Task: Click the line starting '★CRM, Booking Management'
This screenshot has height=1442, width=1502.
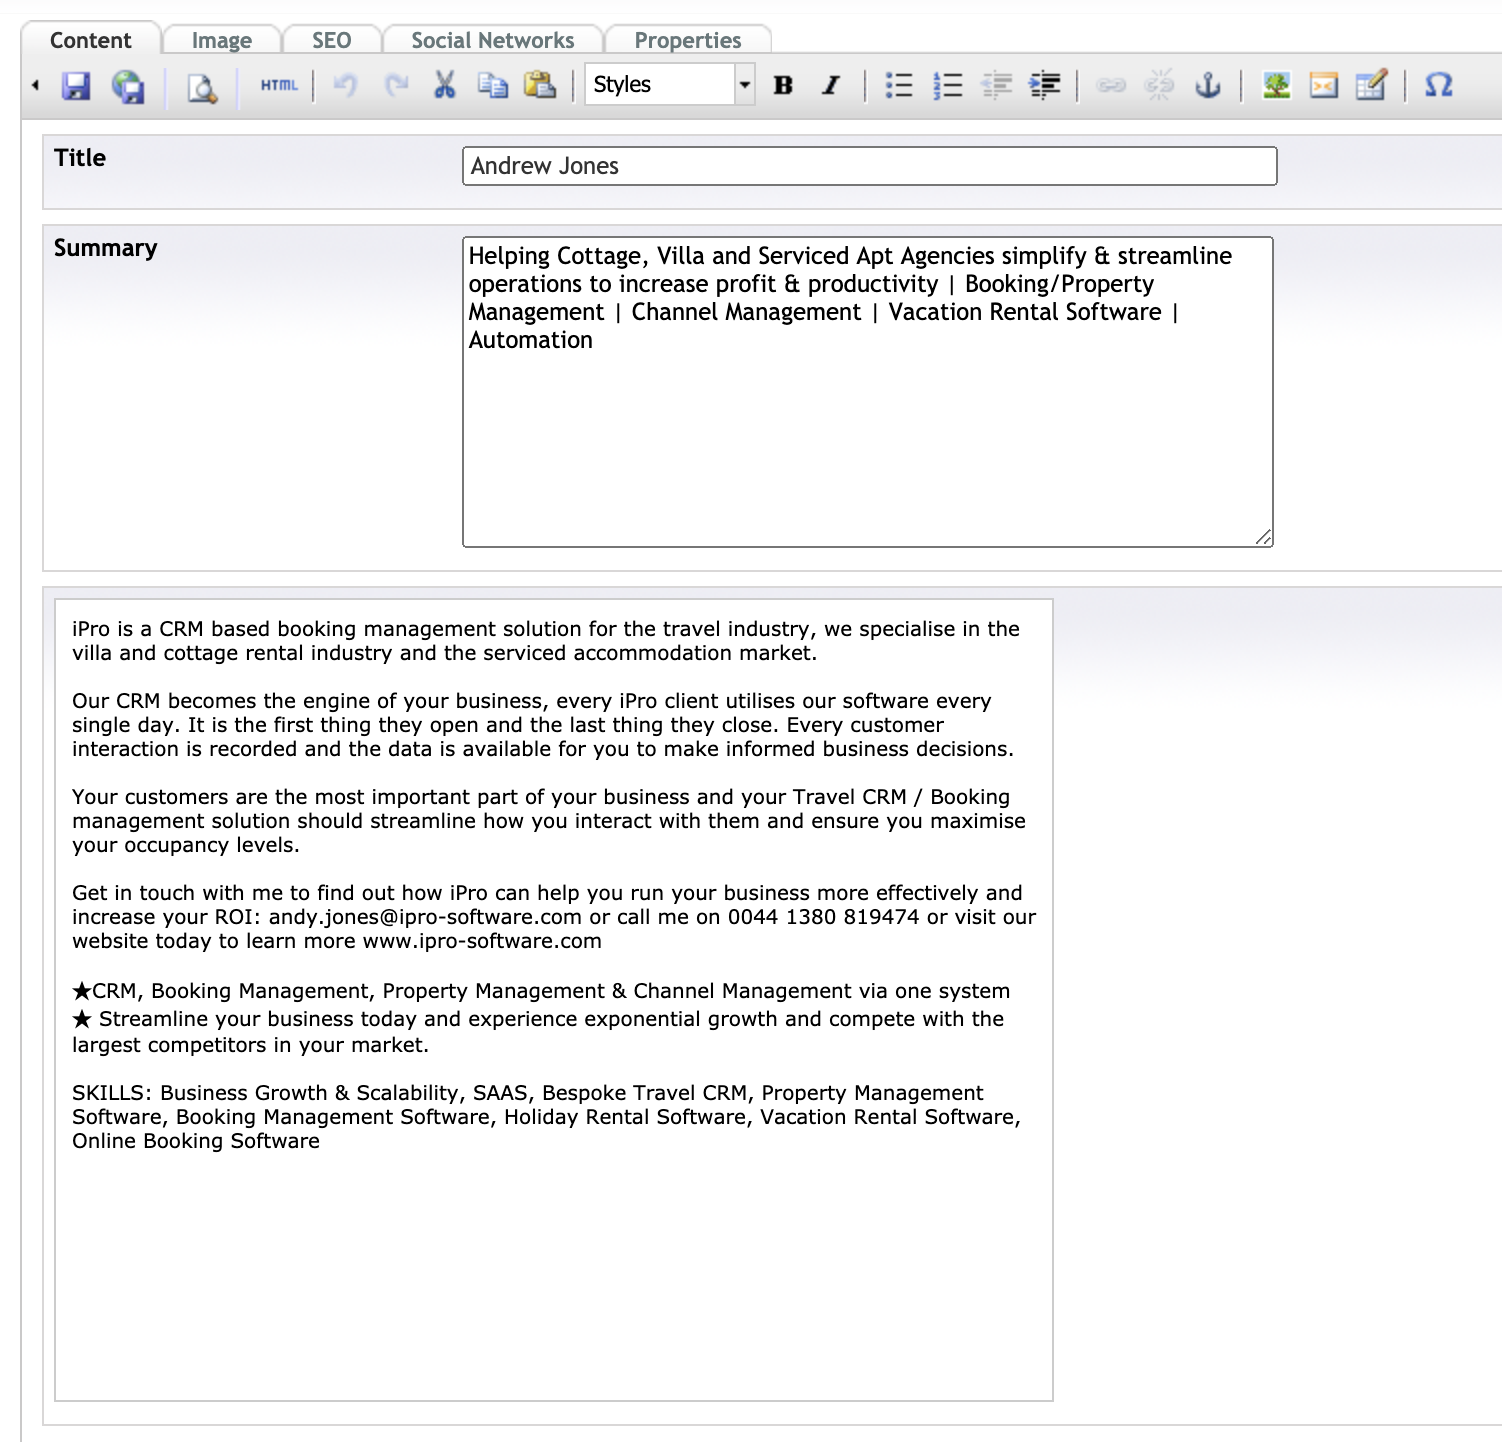Action: (x=541, y=991)
